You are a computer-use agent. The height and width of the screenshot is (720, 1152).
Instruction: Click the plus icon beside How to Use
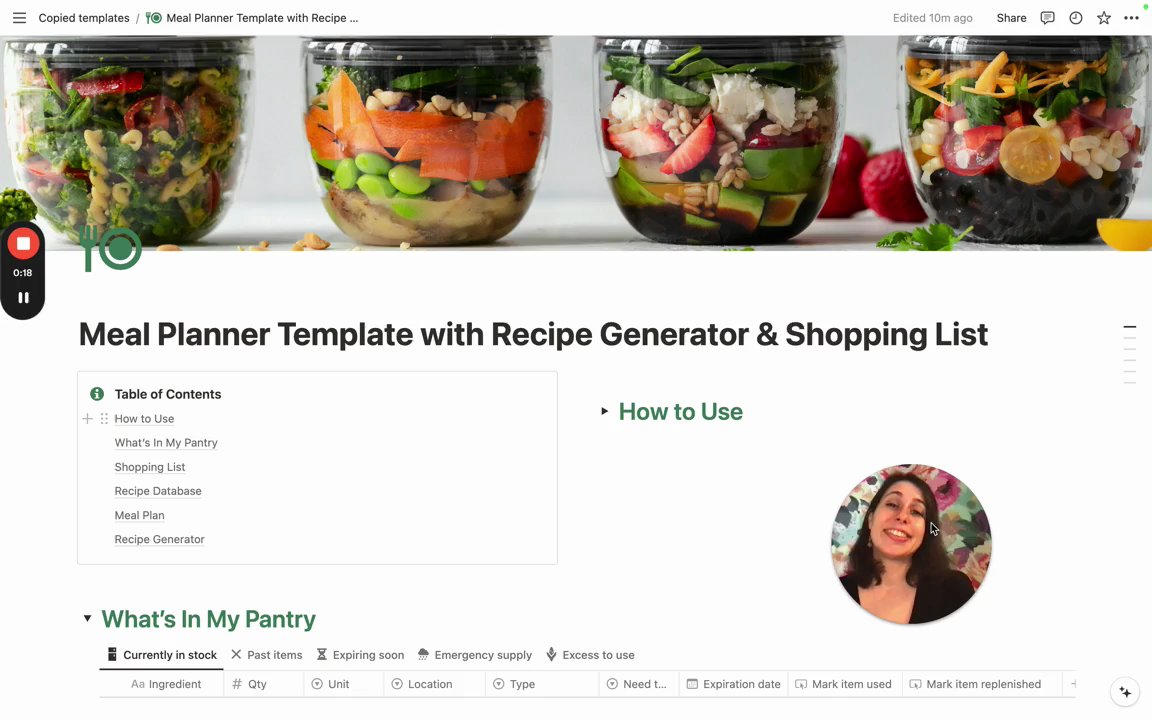[87, 419]
